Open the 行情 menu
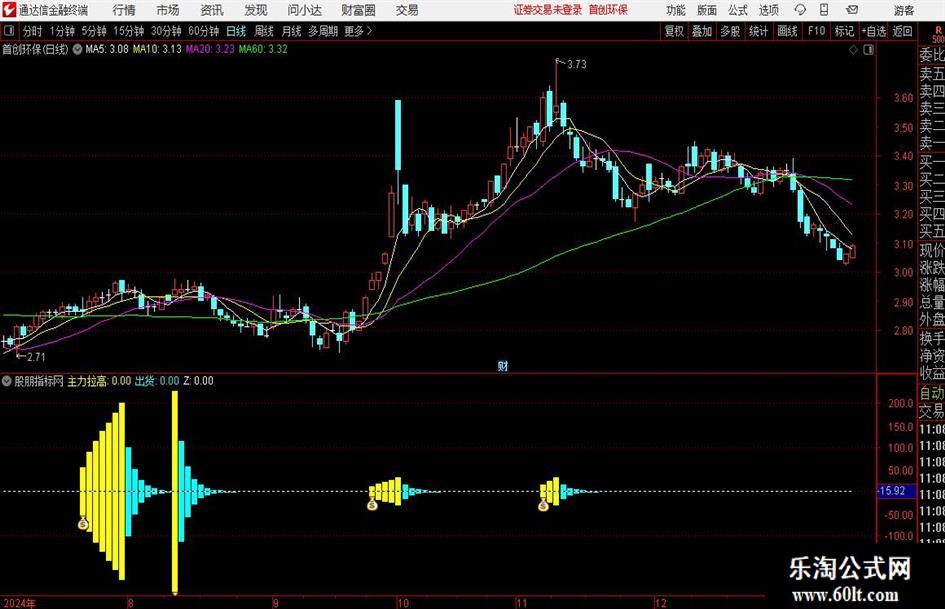Screen dimensions: 945x609 tap(124, 10)
